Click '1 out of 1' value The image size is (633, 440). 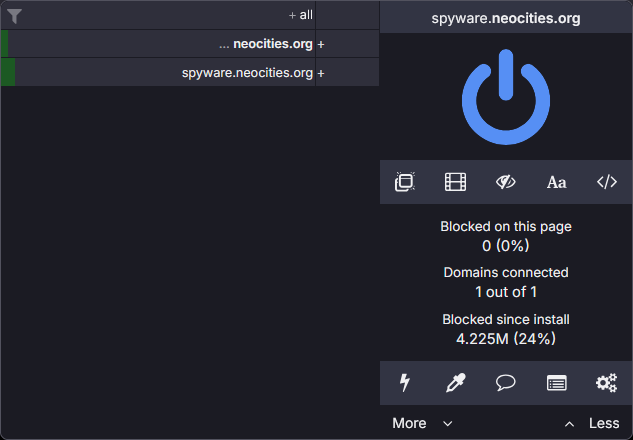506,292
